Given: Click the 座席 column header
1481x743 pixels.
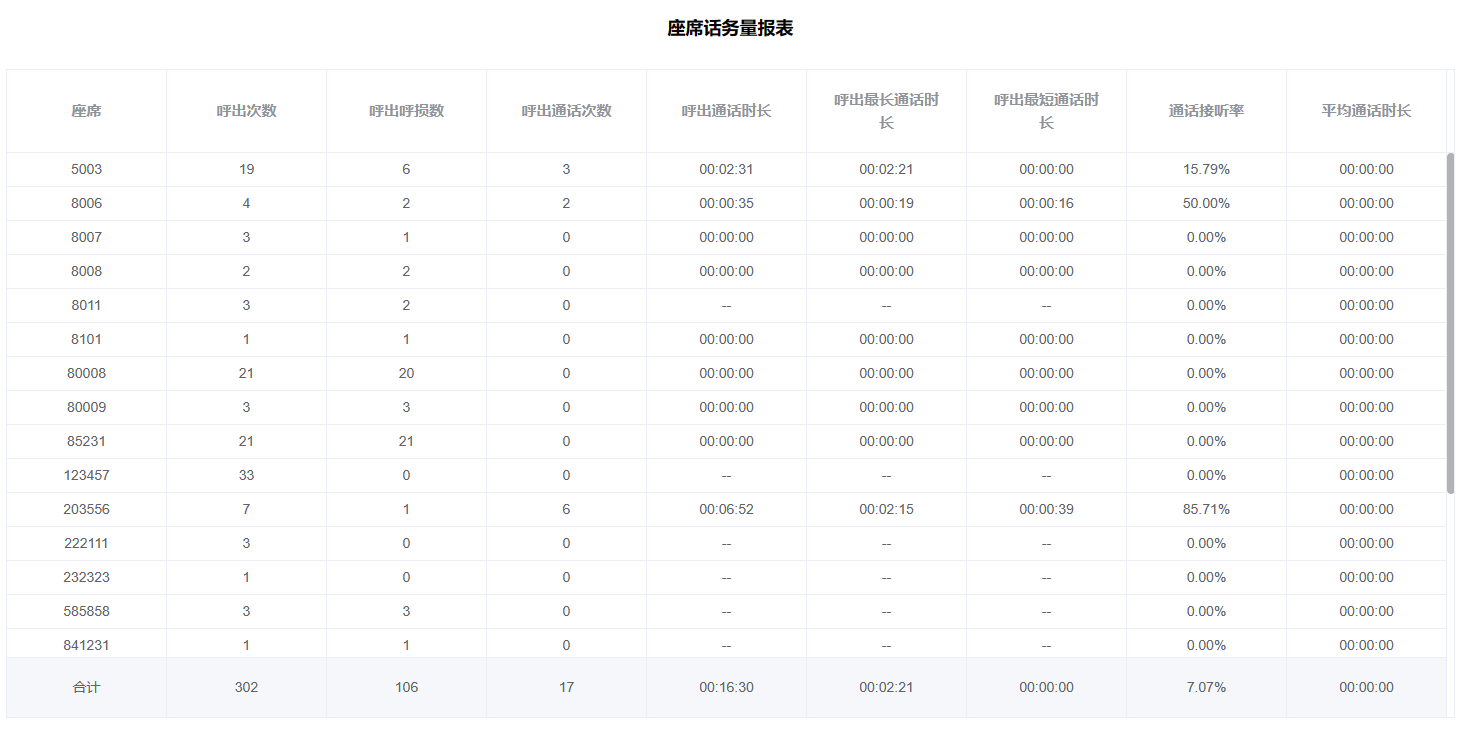Looking at the screenshot, I should (x=86, y=111).
